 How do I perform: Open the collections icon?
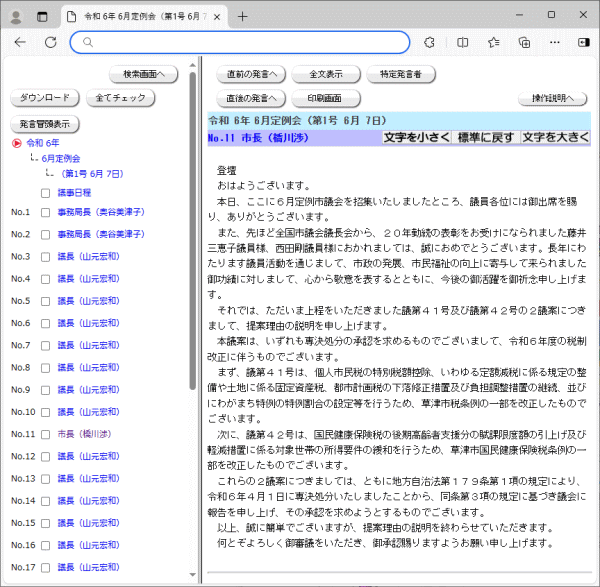tap(524, 42)
